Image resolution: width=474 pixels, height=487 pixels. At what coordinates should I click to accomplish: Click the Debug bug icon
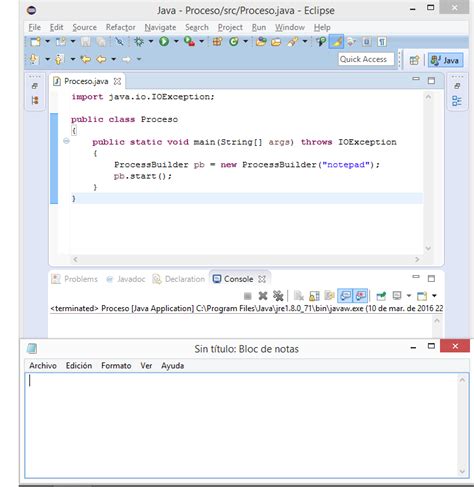[139, 41]
